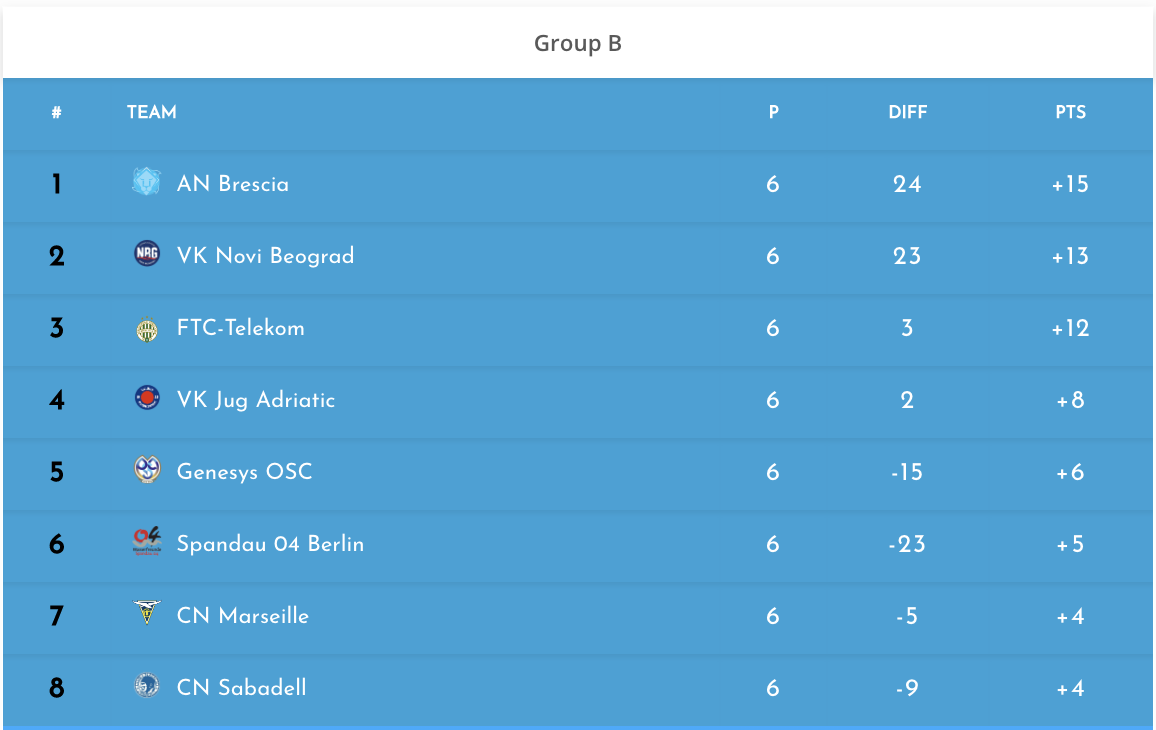Select the FTC-Telekom green club badge
This screenshot has width=1156, height=730.
pos(147,329)
